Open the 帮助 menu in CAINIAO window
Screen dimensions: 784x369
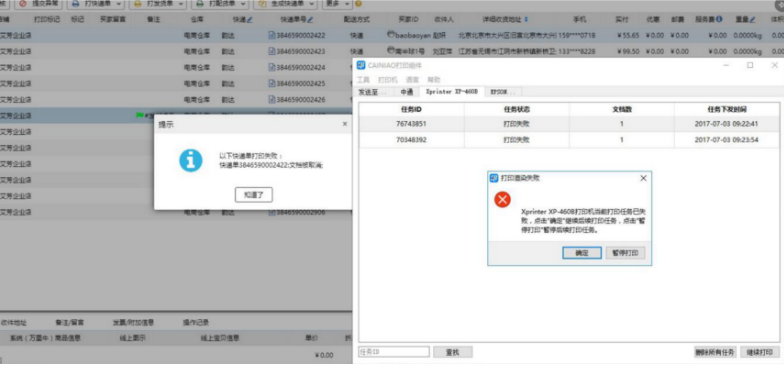(434, 80)
